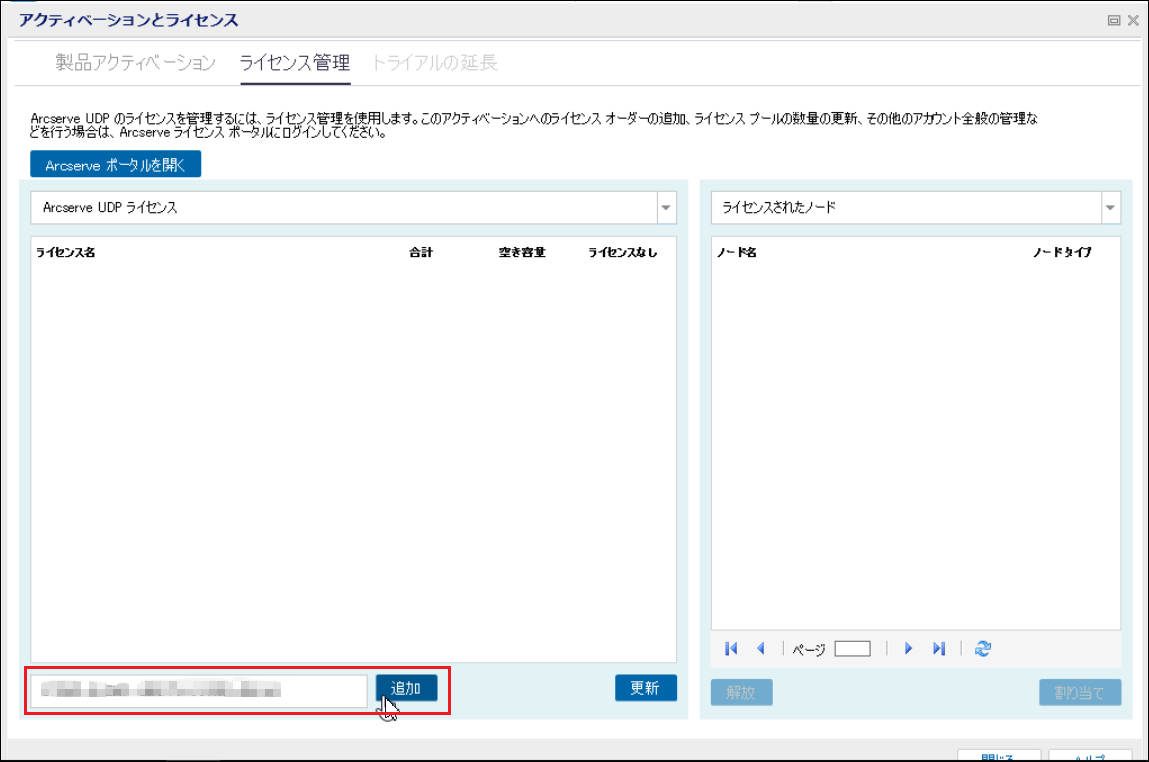Refresh the licensed node list
Viewport: 1149px width, 762px height.
point(982,649)
